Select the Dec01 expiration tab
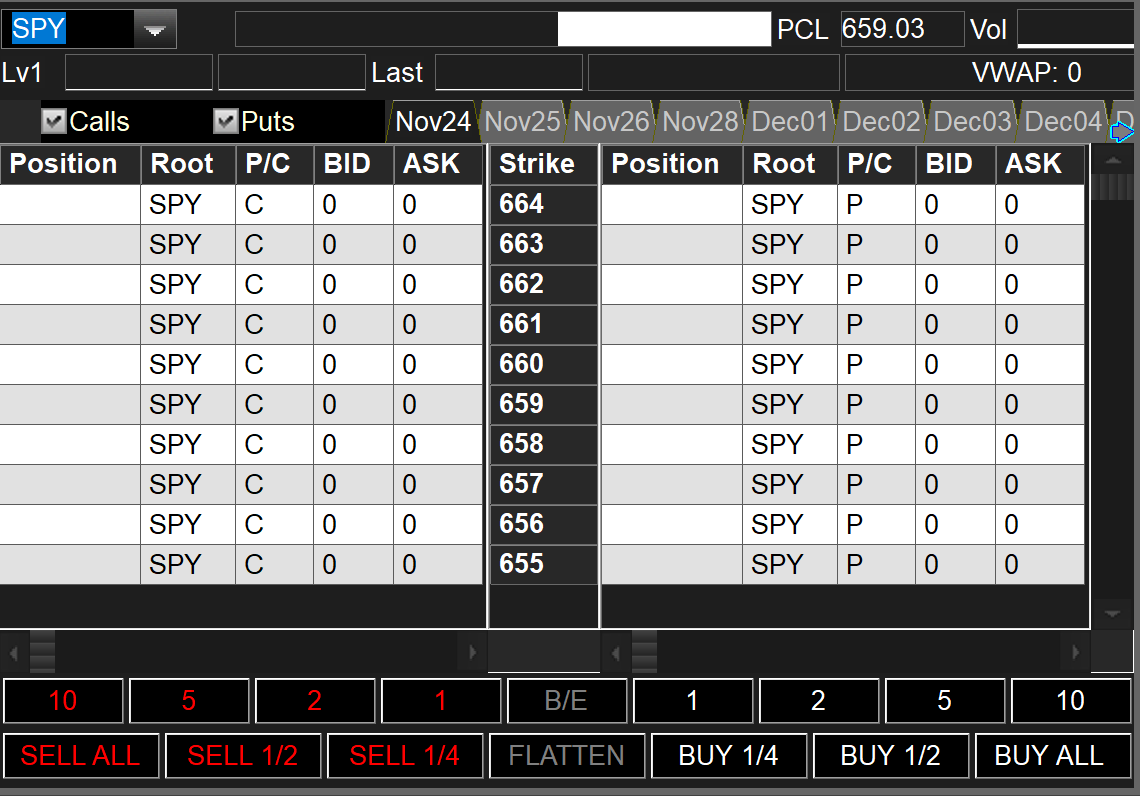The width and height of the screenshot is (1140, 796). tap(790, 122)
